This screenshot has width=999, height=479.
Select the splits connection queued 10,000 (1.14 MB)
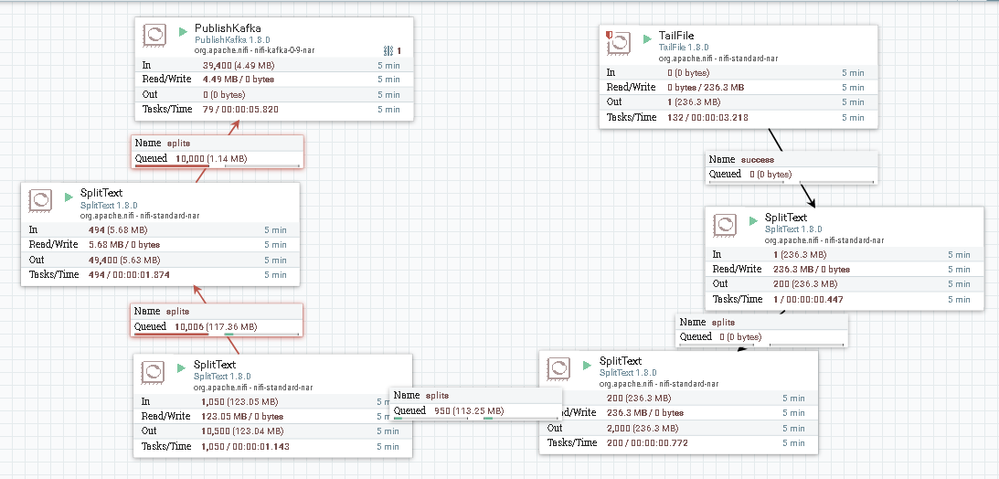click(x=217, y=152)
